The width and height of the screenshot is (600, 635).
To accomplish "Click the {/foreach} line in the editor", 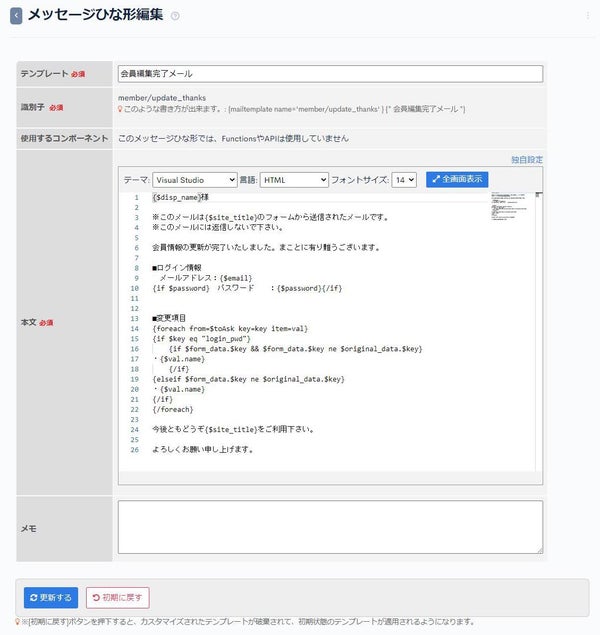I will tap(173, 409).
